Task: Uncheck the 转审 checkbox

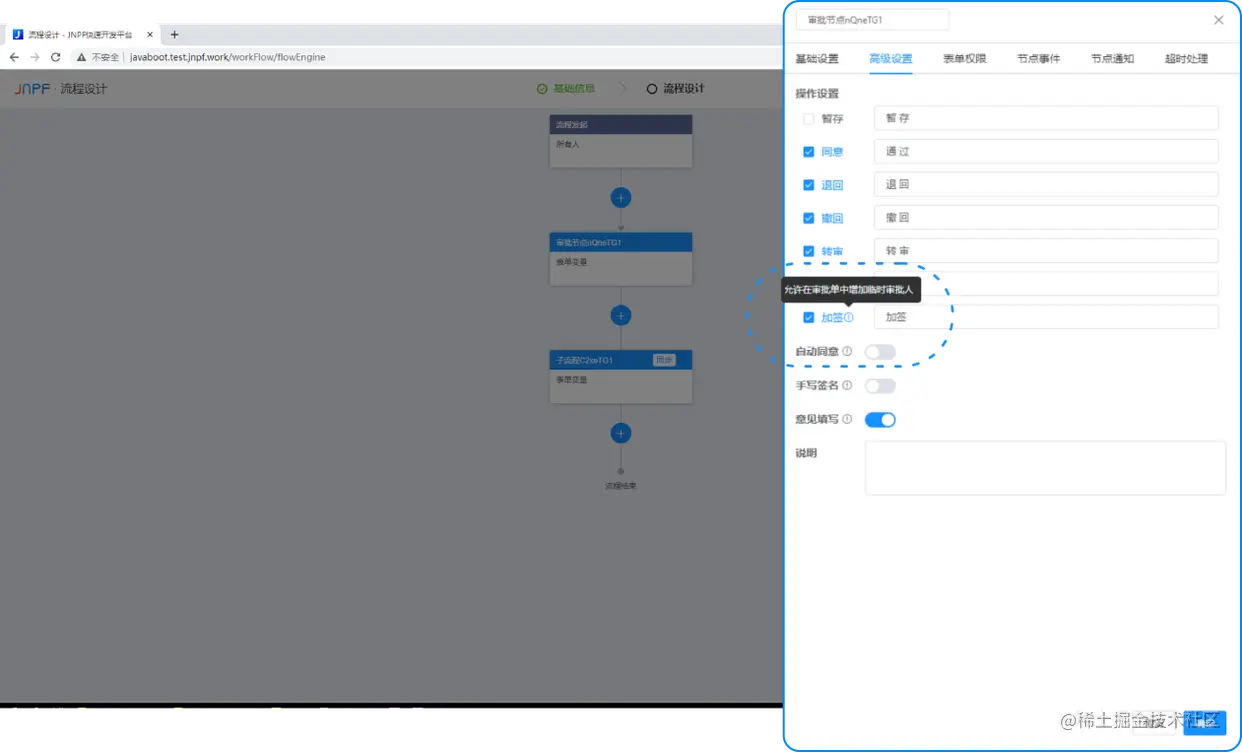Action: [809, 251]
